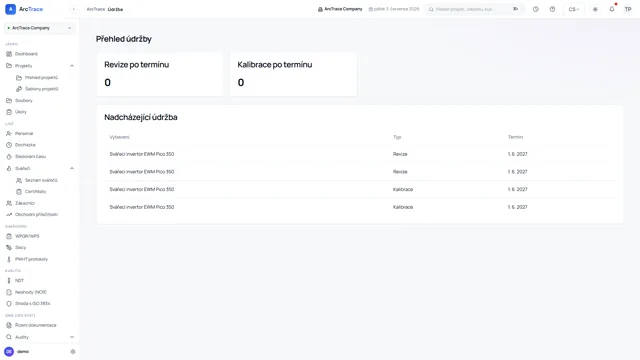Open the demo user profile

[17, 351]
